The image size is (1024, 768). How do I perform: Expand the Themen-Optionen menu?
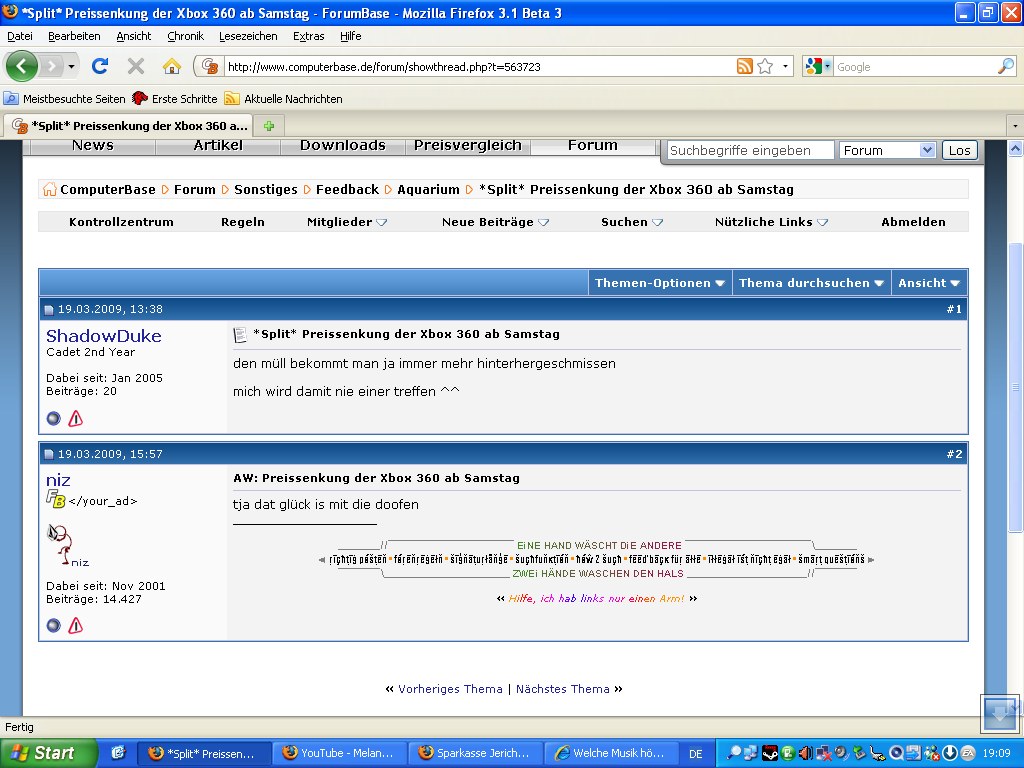[x=660, y=283]
